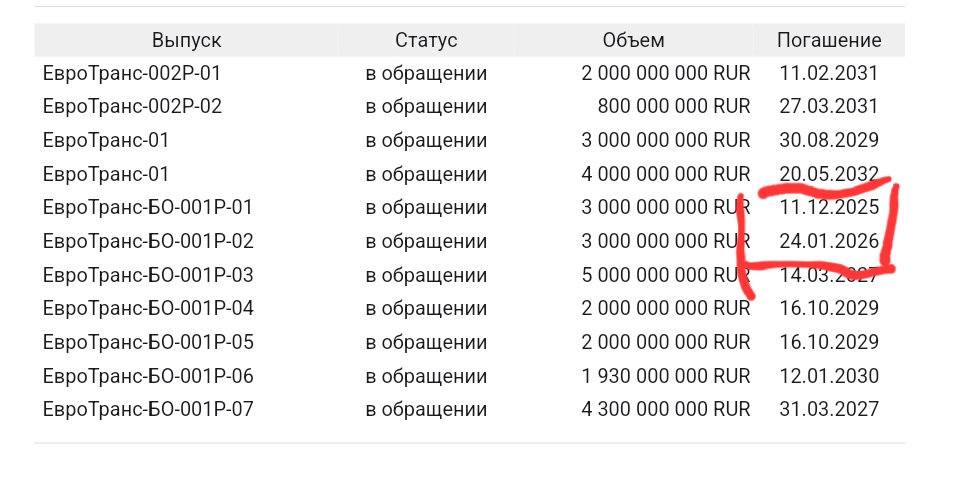Sort by the Статус column header
Viewport: 962px width, 492px height.
coord(426,40)
